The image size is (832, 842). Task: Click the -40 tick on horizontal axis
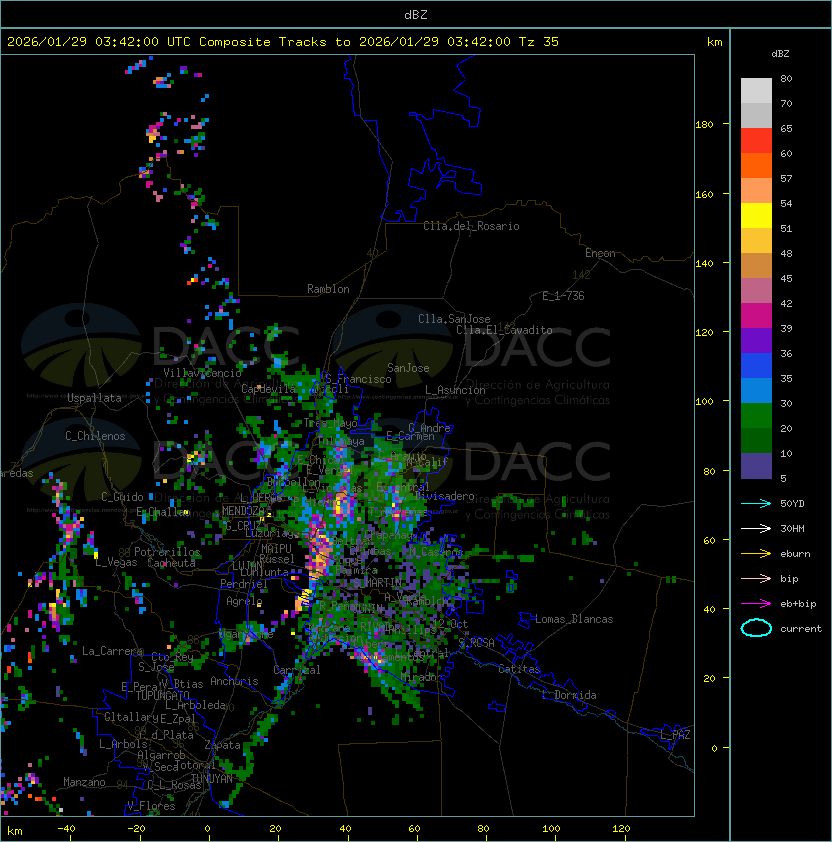point(67,829)
